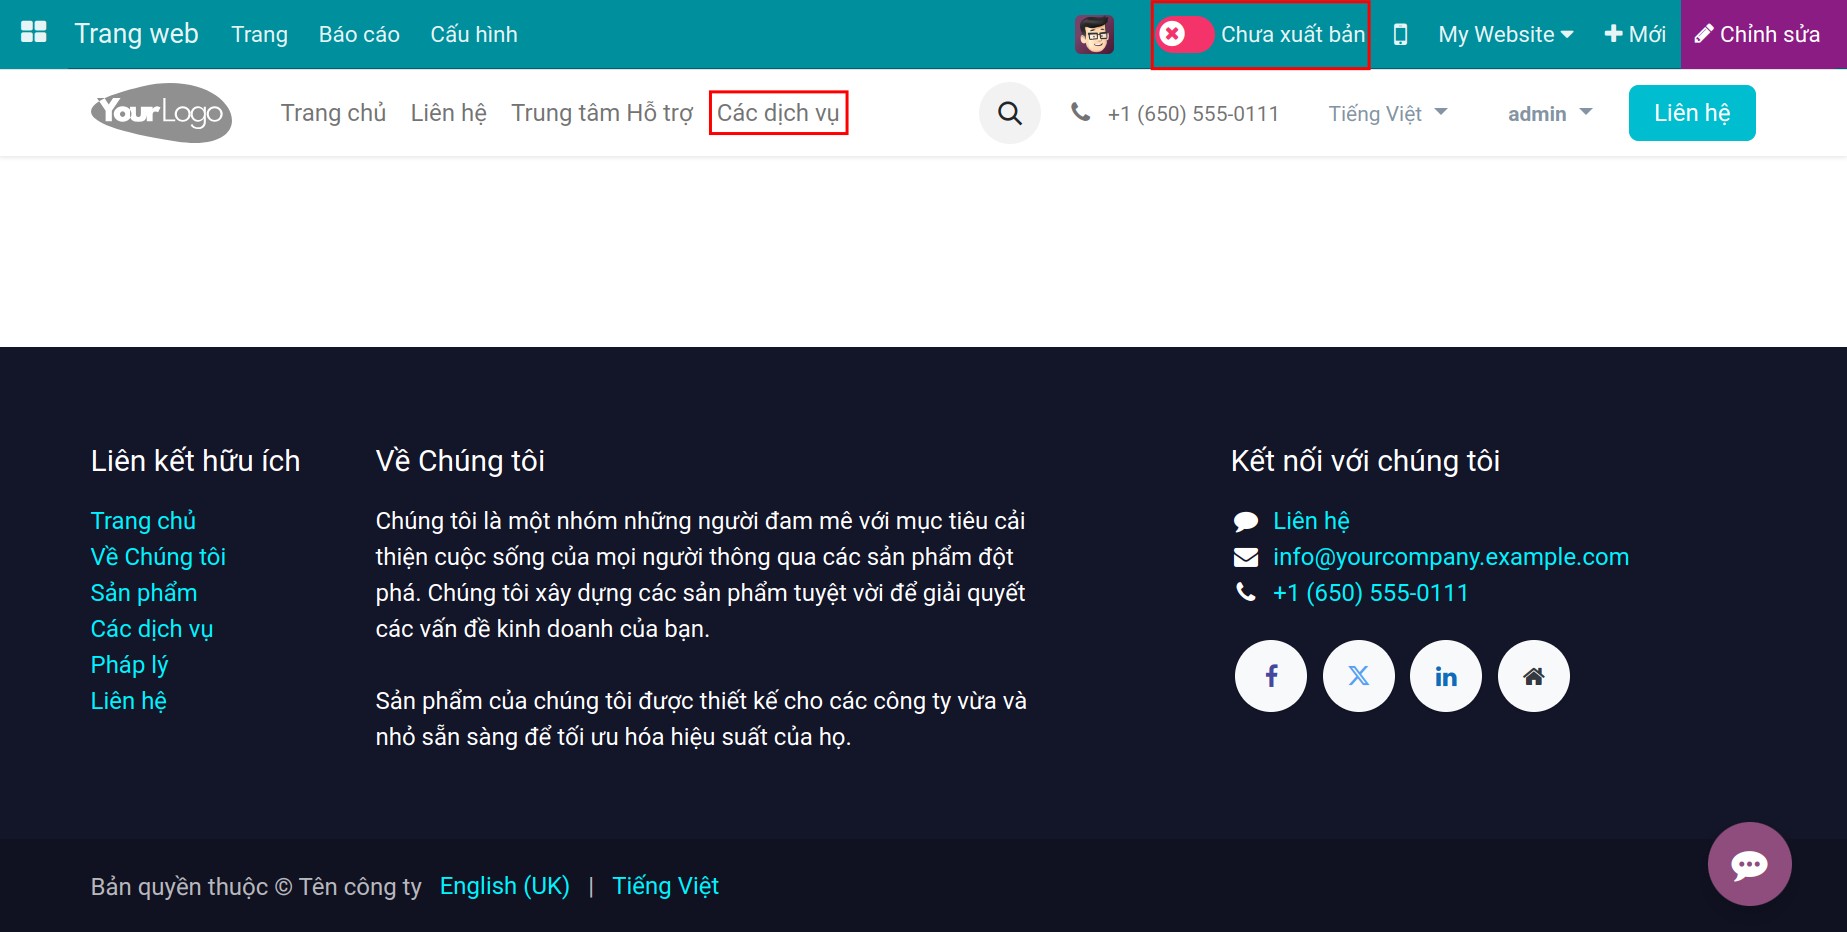
Task: Open the Báo cáo menu
Action: tap(359, 34)
